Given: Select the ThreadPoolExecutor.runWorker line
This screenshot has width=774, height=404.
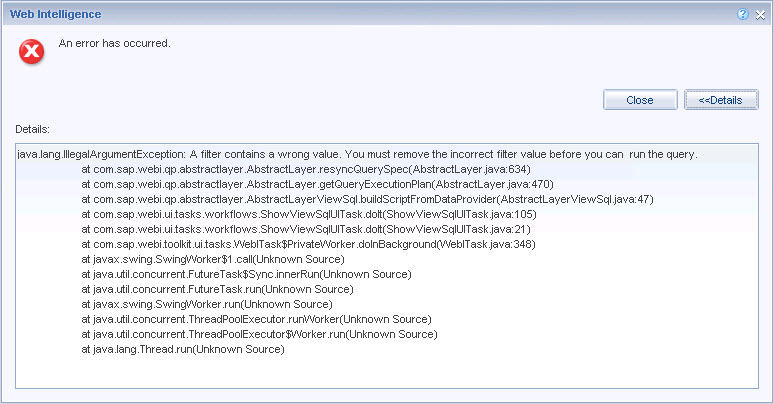Looking at the screenshot, I should tap(256, 319).
